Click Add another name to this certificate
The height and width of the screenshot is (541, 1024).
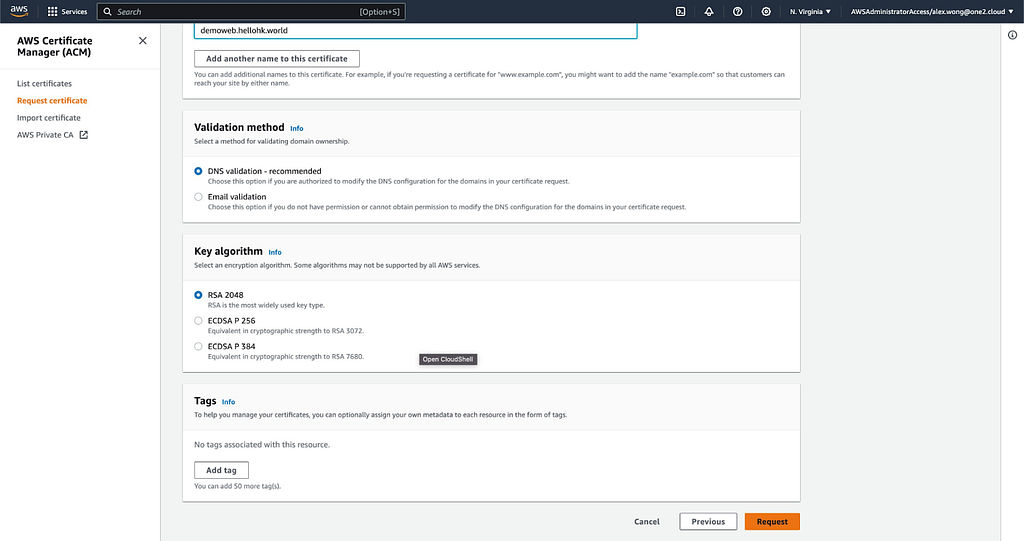277,59
